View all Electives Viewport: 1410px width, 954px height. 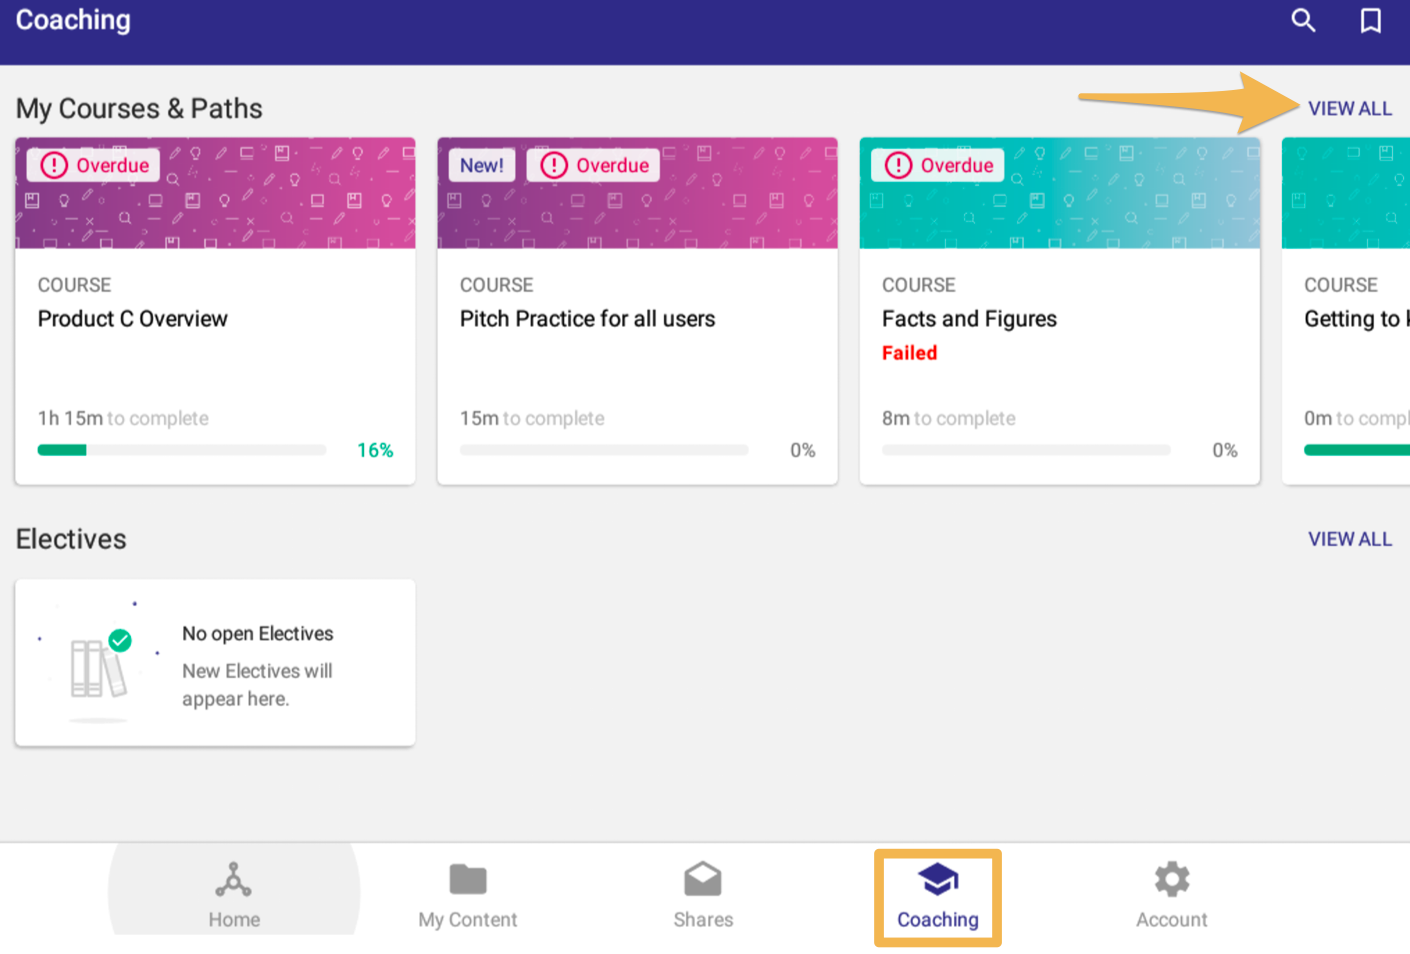click(1349, 539)
